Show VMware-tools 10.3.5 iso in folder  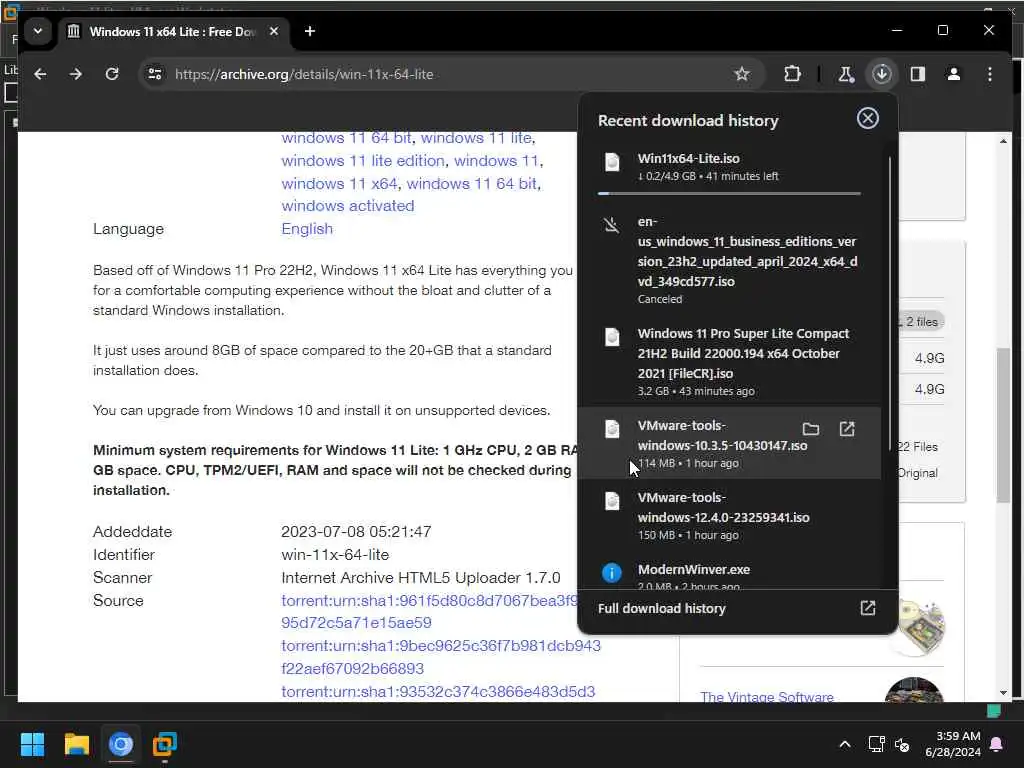point(810,429)
